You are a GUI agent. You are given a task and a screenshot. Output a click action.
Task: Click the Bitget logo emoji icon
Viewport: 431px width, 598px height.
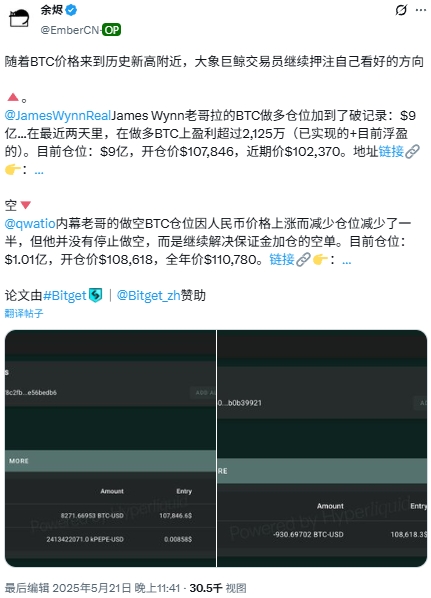96,296
